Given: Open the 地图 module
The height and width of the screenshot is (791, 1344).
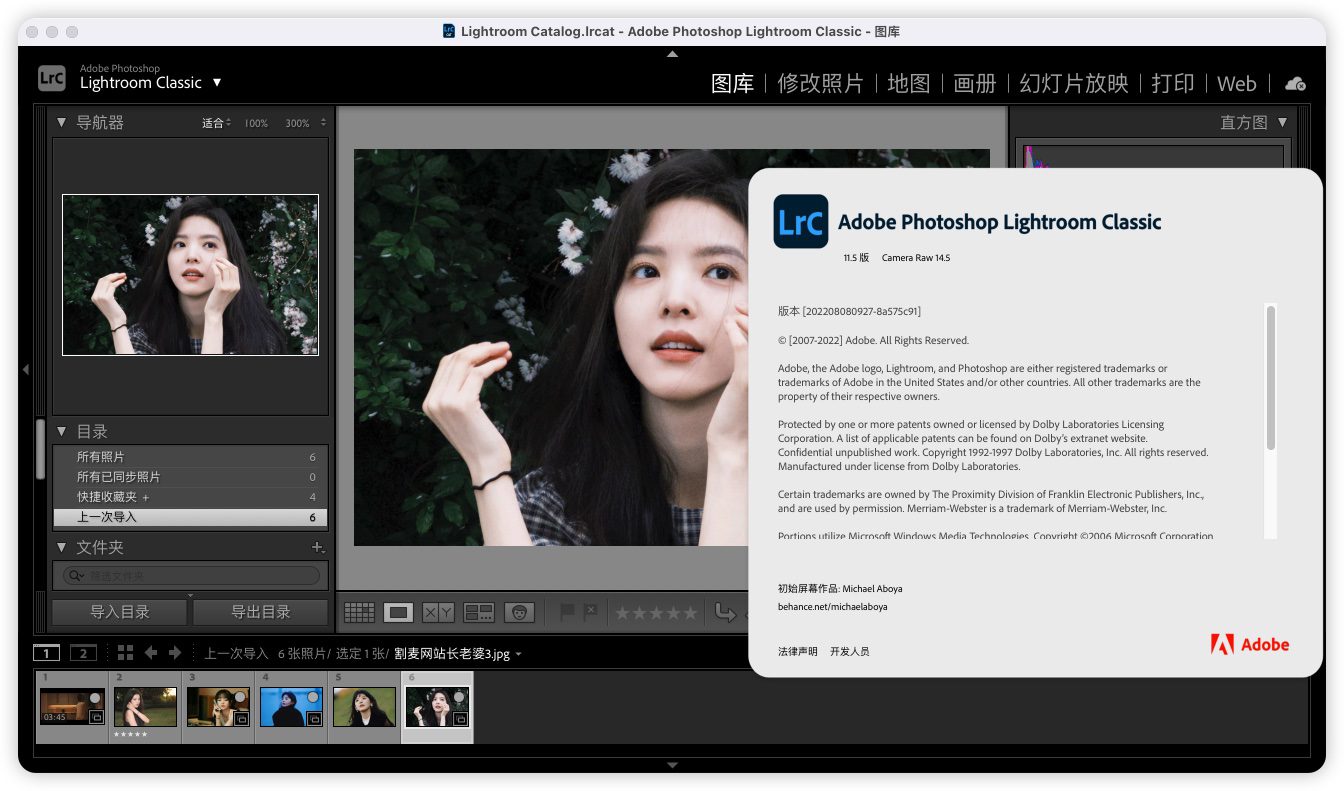Looking at the screenshot, I should (909, 83).
